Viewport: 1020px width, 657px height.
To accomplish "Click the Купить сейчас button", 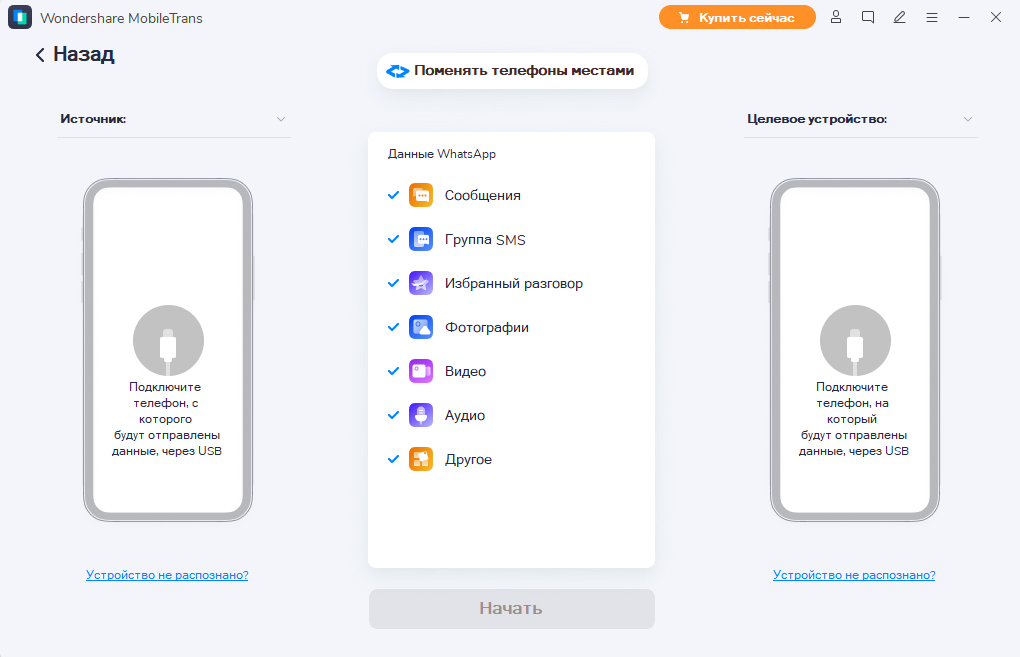I will click(737, 18).
